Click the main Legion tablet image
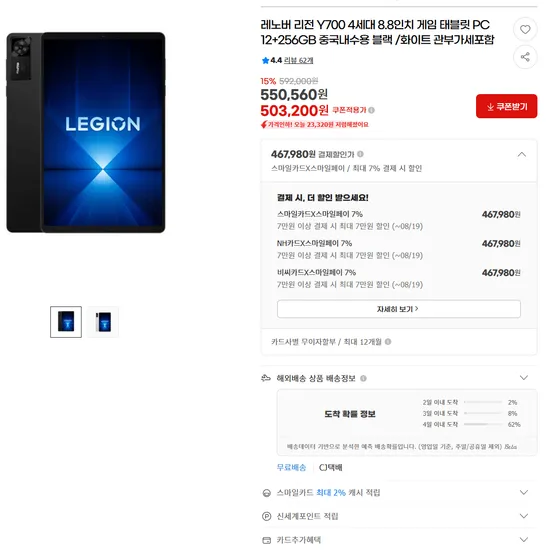 [86, 132]
